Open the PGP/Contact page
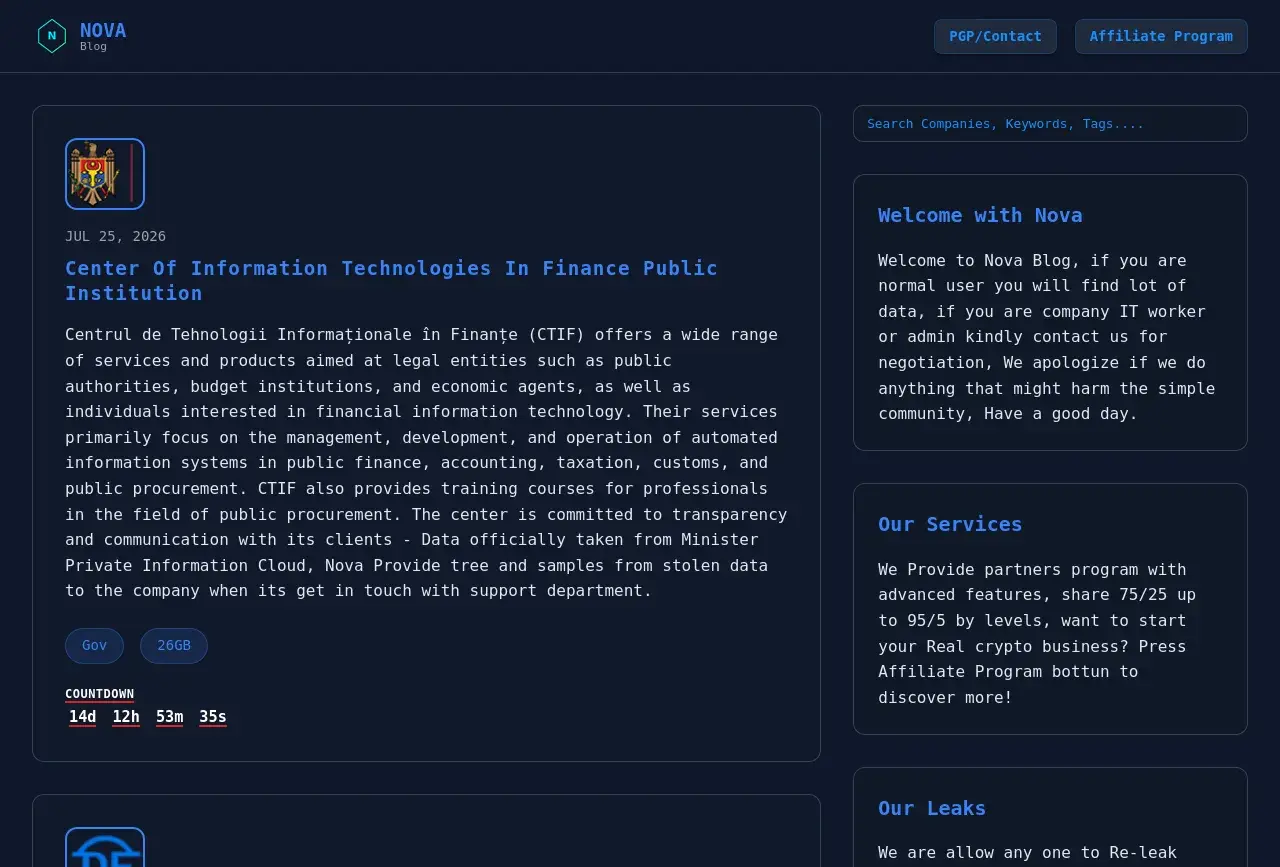1280x867 pixels. coord(995,36)
